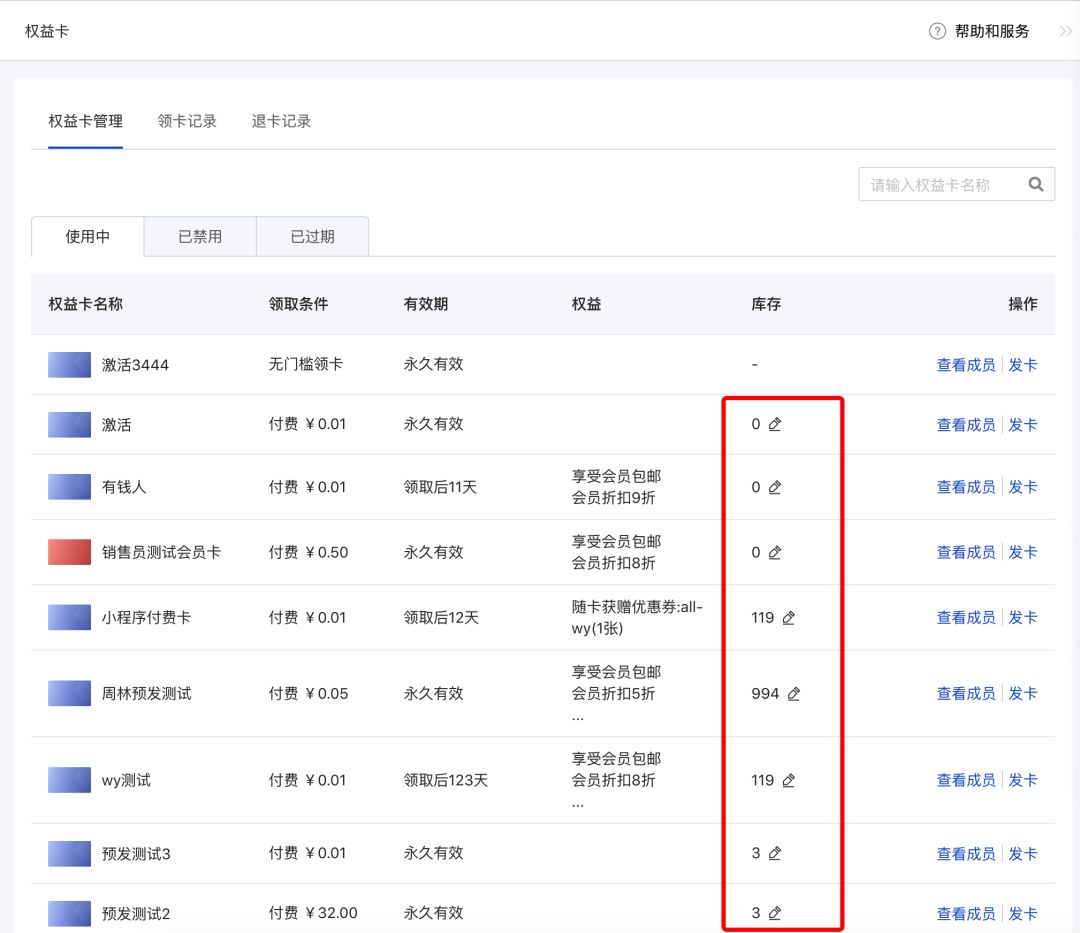1080x933 pixels.
Task: Edit stock pencil for 有钱人 card
Action: [775, 488]
